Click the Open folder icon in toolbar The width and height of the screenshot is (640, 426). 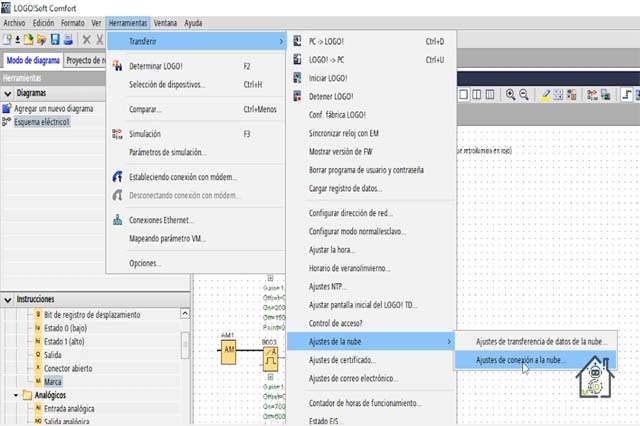42,40
